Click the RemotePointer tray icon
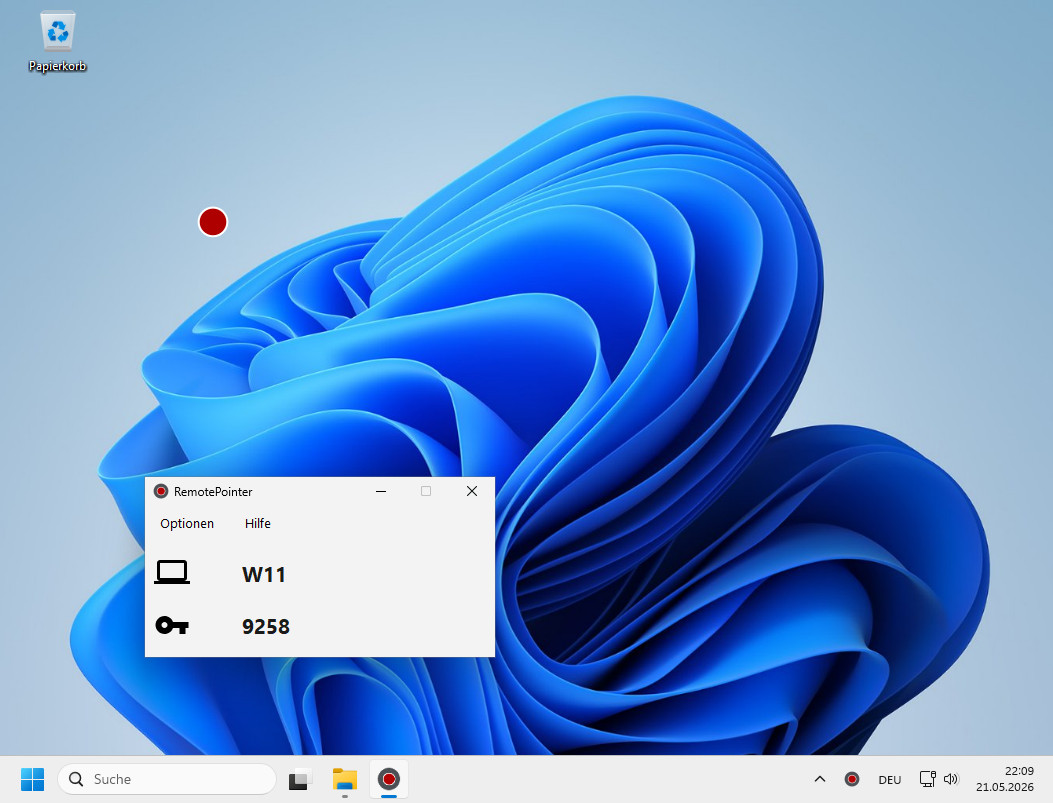The height and width of the screenshot is (803, 1053). [x=852, y=780]
